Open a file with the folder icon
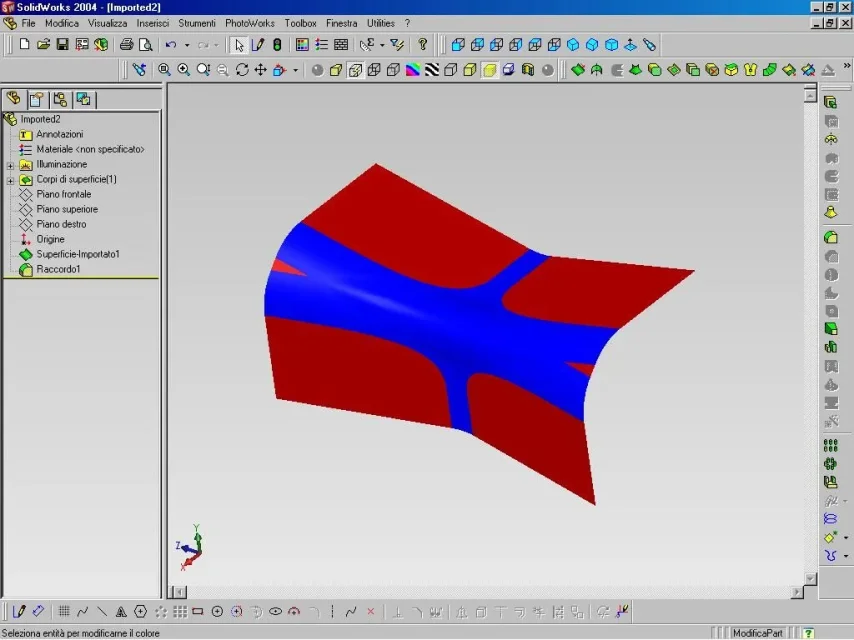This screenshot has height=640, width=854. pyautogui.click(x=44, y=44)
